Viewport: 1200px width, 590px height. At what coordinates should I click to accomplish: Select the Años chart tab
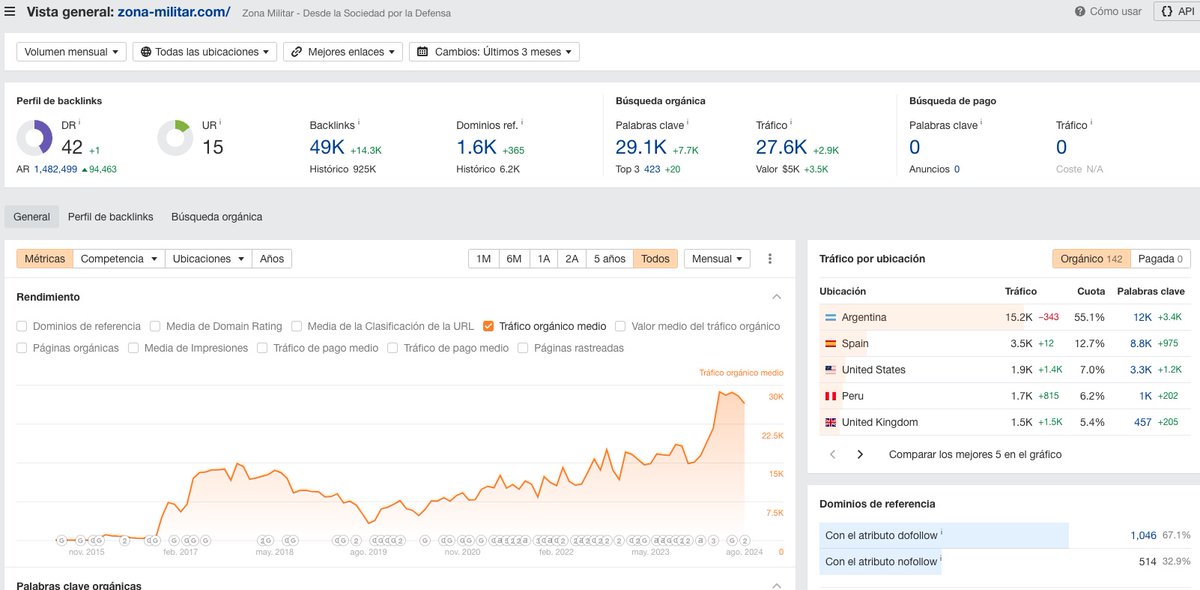[x=272, y=259]
